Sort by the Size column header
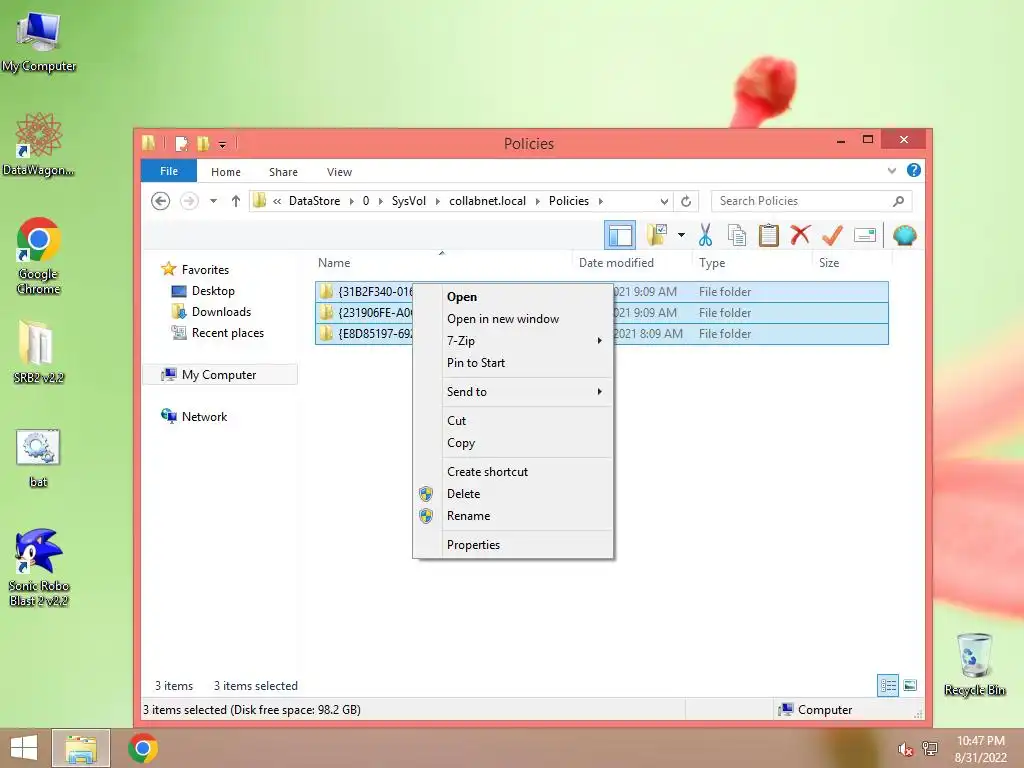The width and height of the screenshot is (1024, 768). click(x=852, y=263)
